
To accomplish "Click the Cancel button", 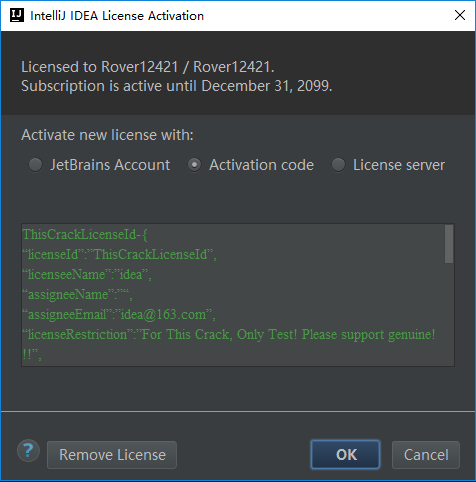I will tap(426, 455).
